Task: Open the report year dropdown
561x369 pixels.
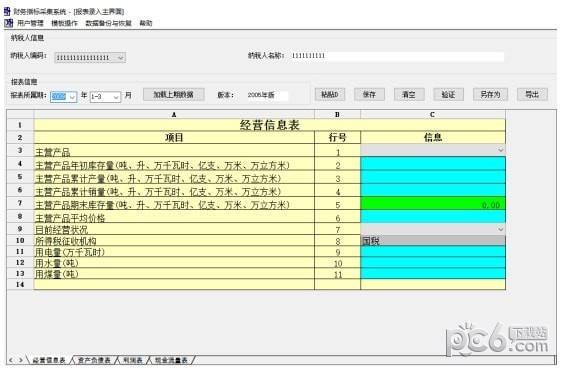Action: pos(72,97)
